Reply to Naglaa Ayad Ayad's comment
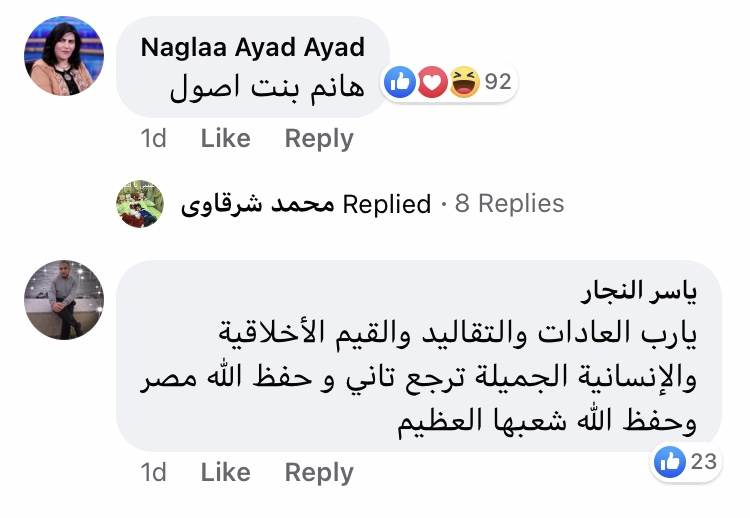Screen dimensions: 750x518 pos(318,139)
